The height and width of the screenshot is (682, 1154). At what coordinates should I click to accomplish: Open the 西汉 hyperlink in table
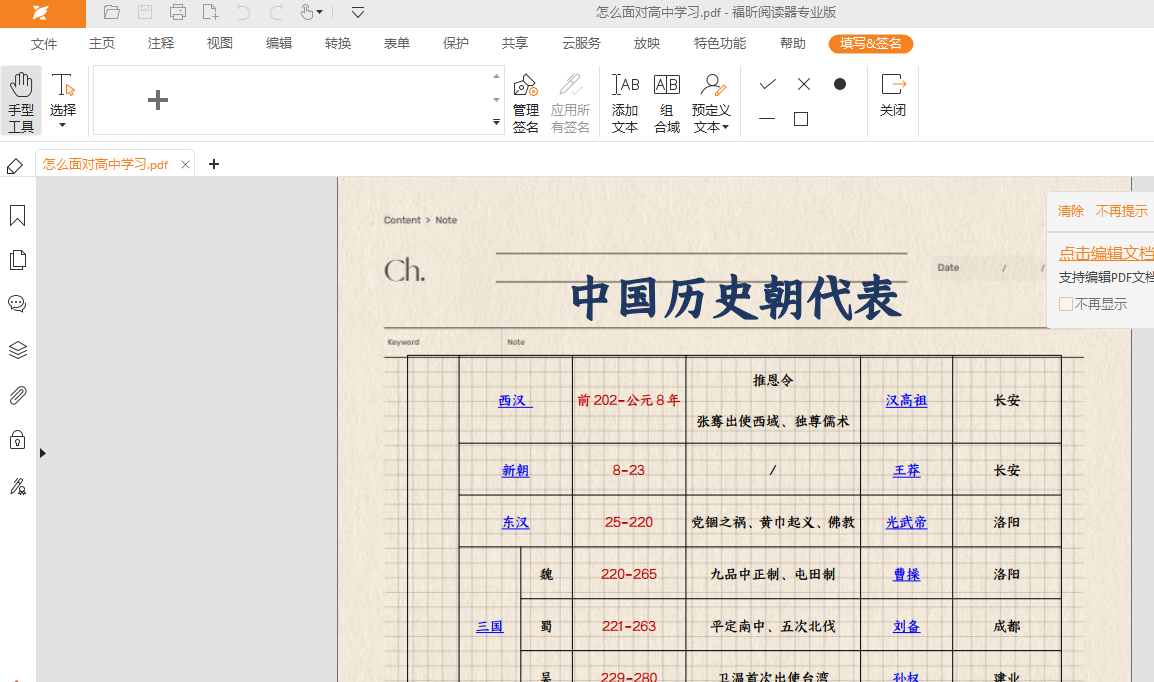(x=514, y=401)
